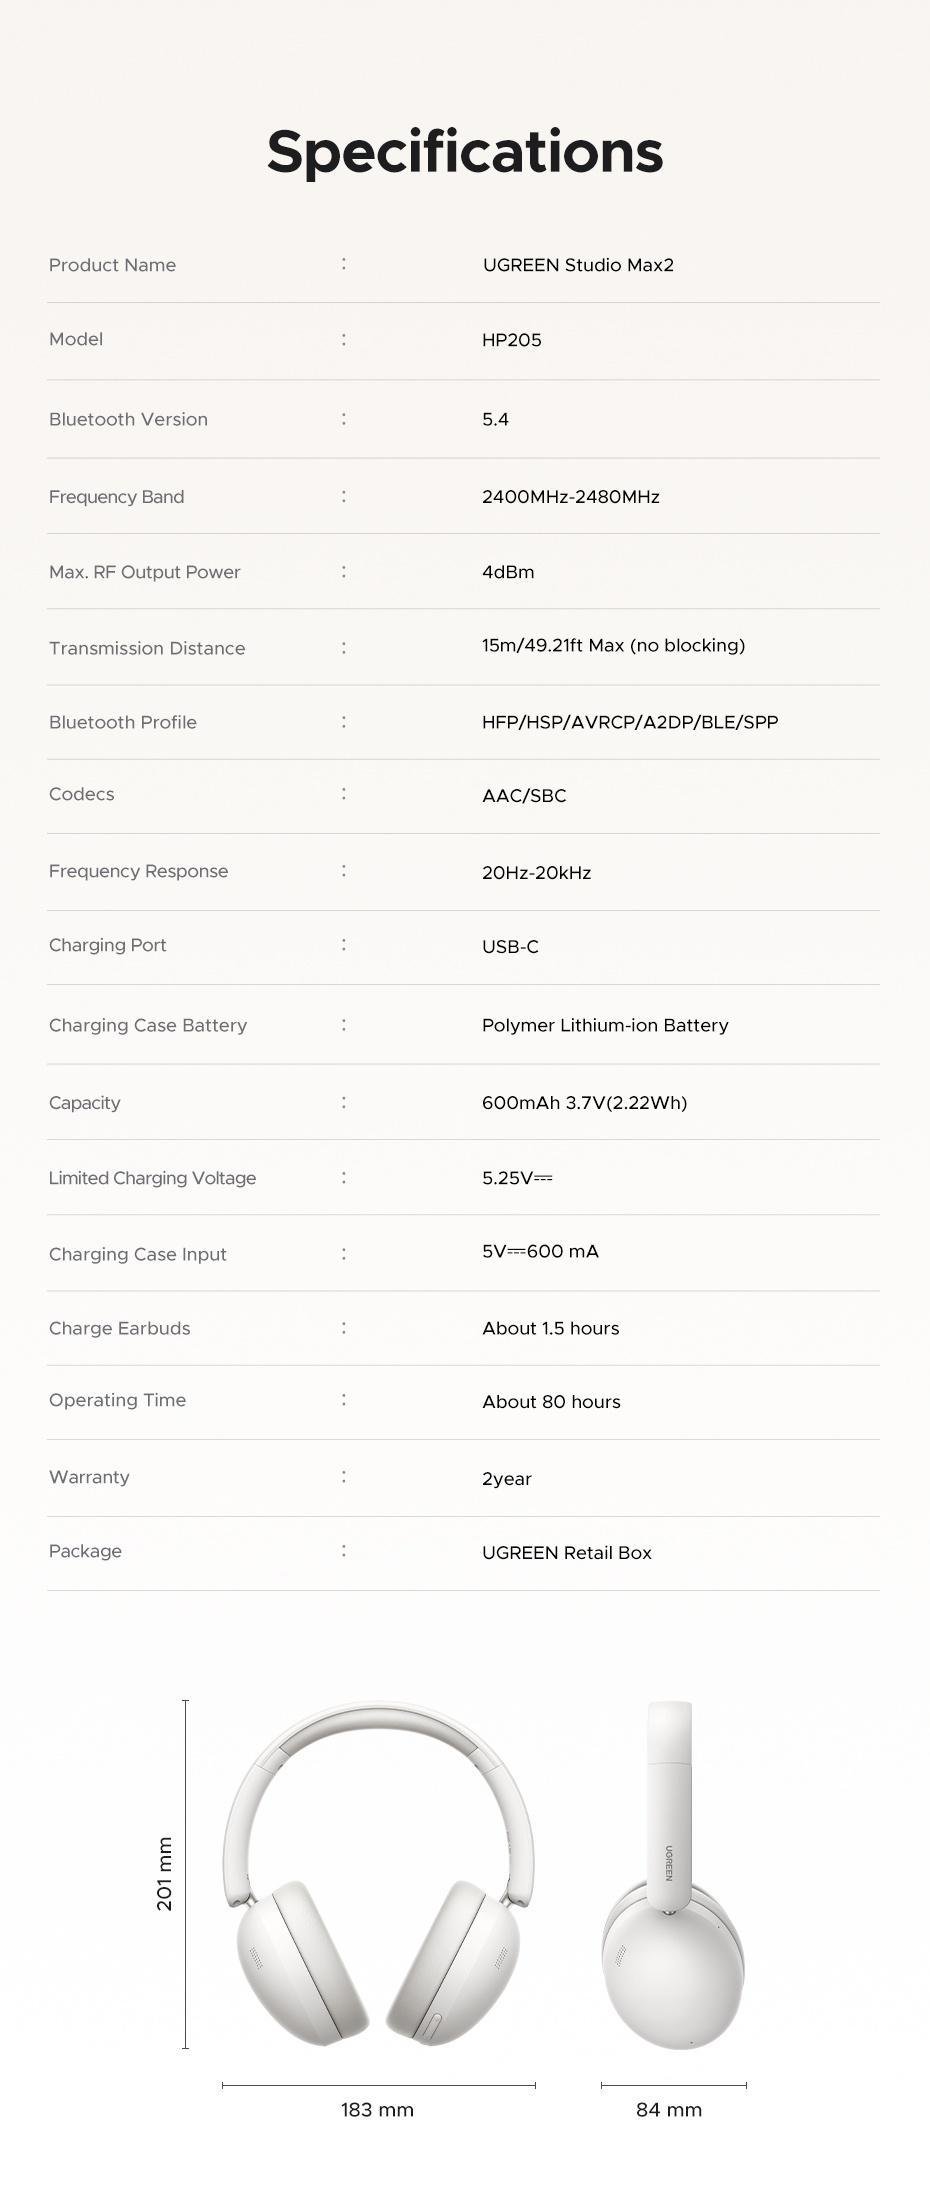Image resolution: width=930 pixels, height=2193 pixels.
Task: Click the 201 mm height label
Action: coord(165,1873)
